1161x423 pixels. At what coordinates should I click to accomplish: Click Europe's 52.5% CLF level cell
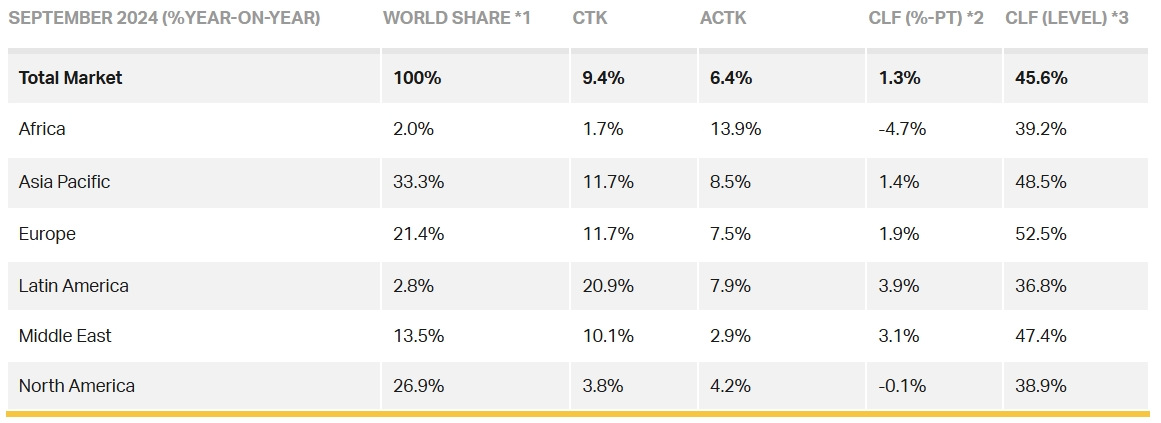pyautogui.click(x=1041, y=234)
